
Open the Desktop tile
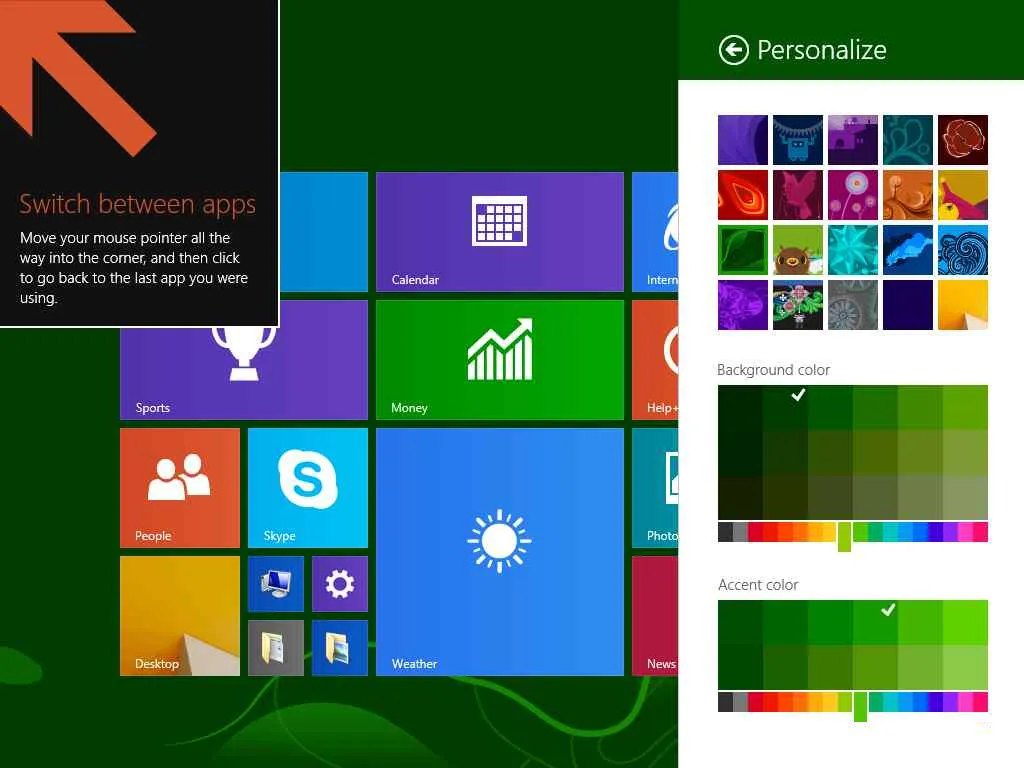click(180, 616)
